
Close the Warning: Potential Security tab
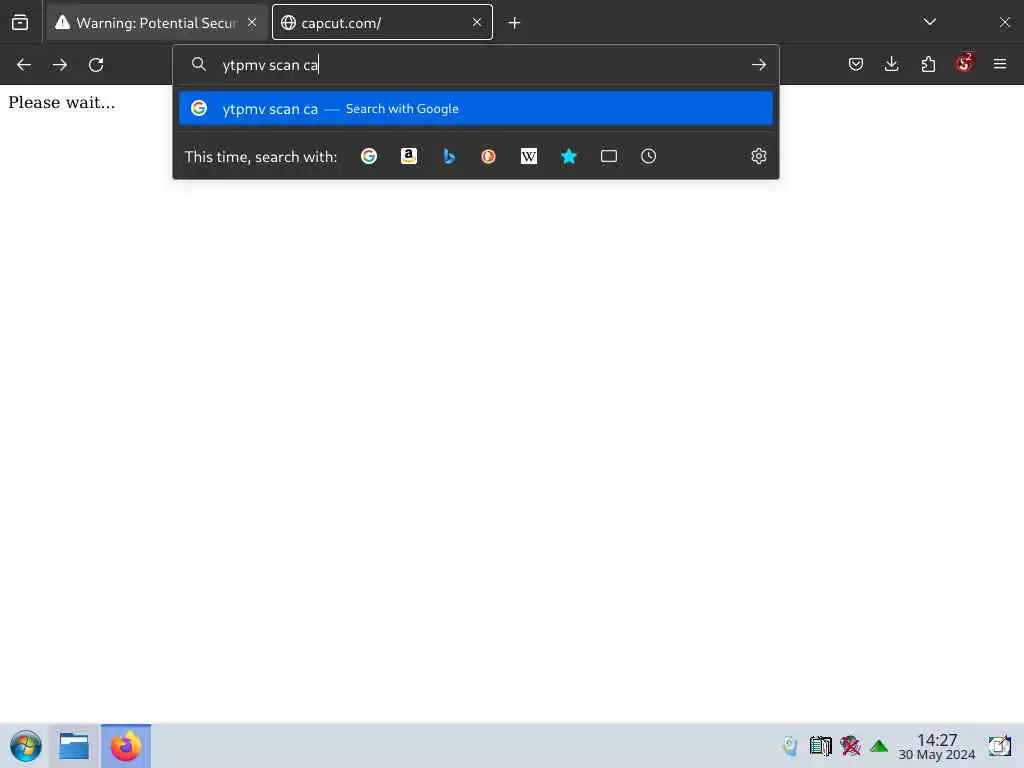[x=252, y=23]
